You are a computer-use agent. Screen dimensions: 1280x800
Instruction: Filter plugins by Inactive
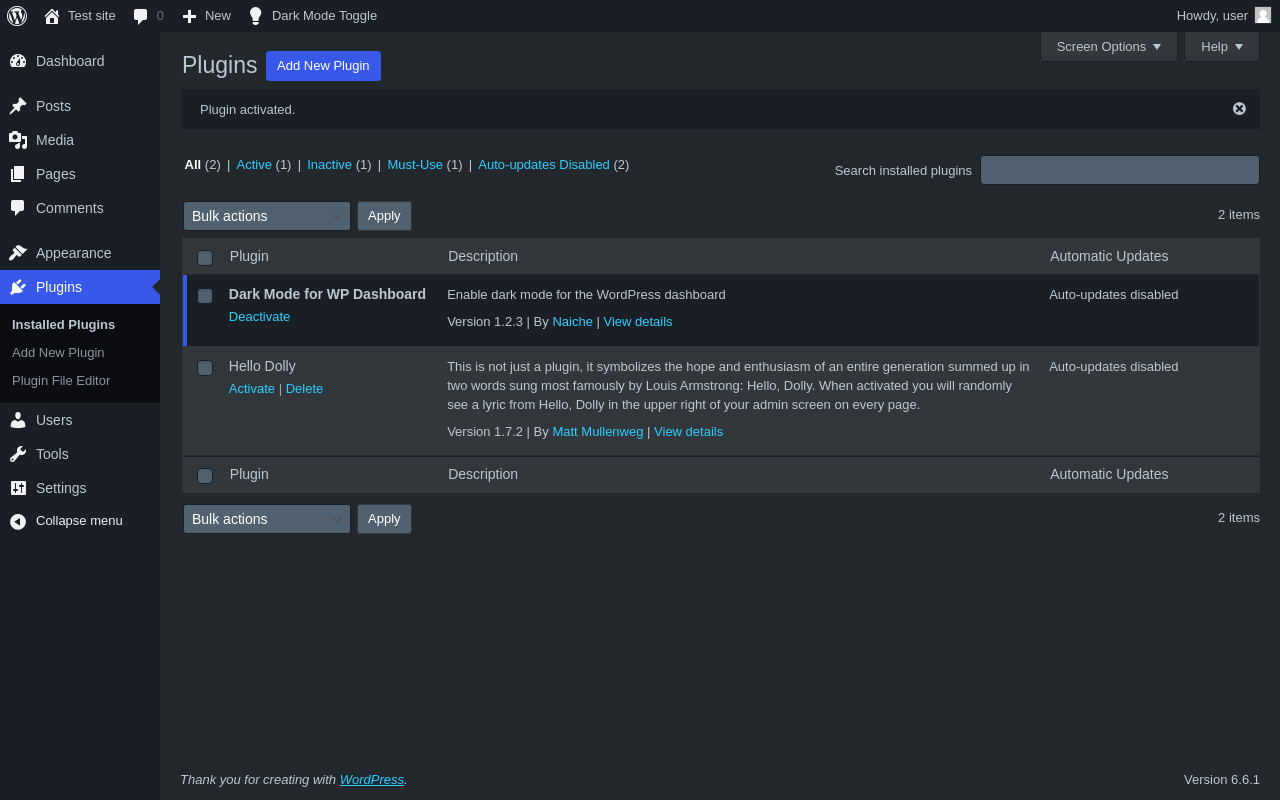click(x=329, y=165)
